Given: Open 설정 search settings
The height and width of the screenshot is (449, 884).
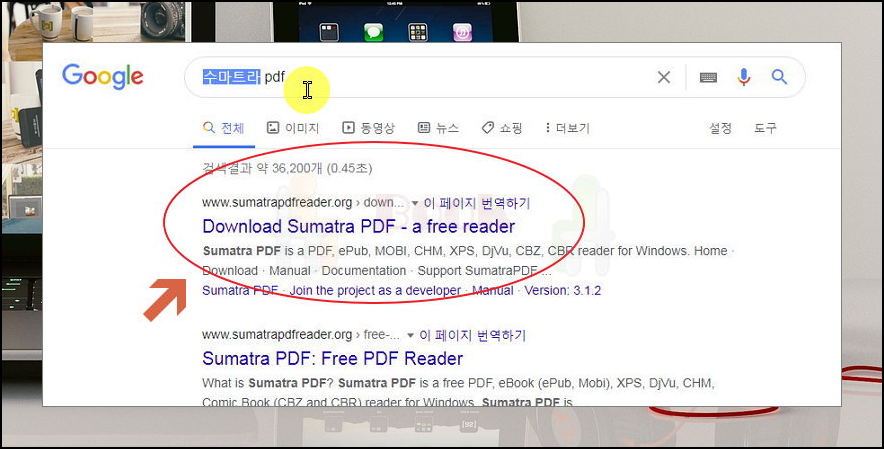Looking at the screenshot, I should click(721, 128).
